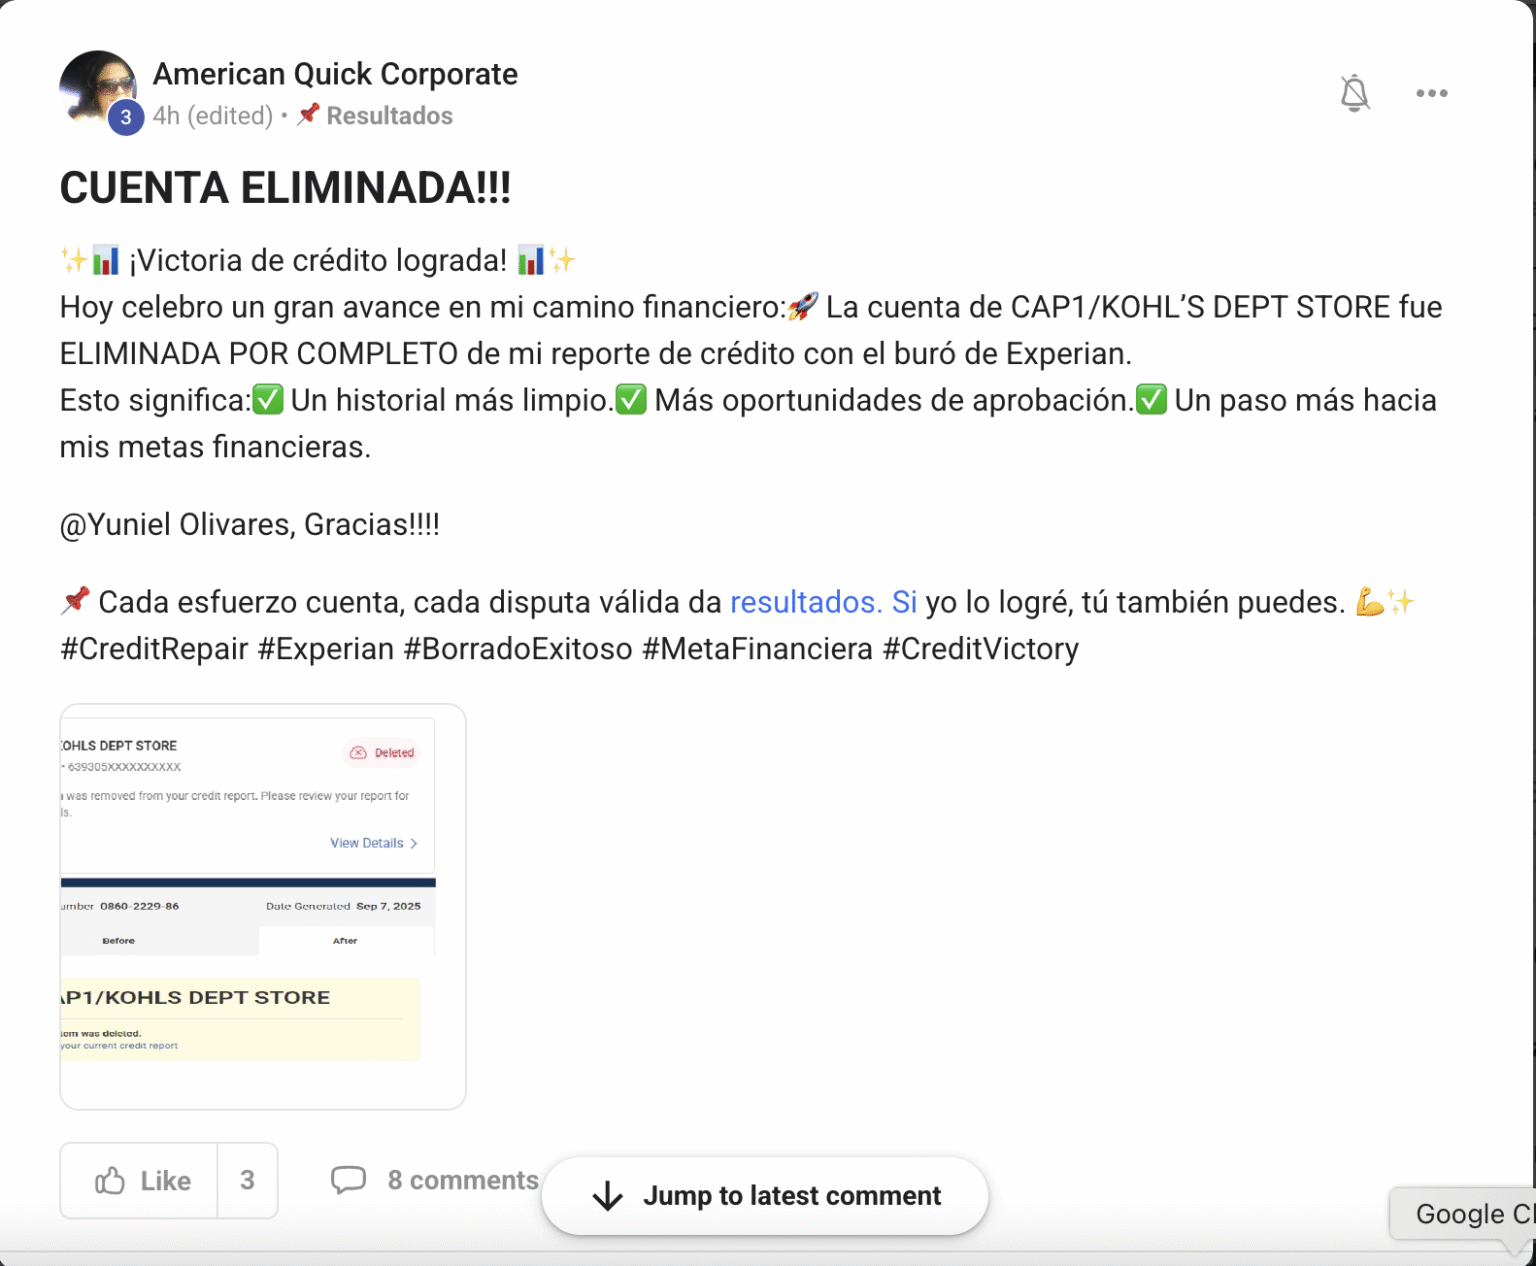Click the Jump to latest comment button
Image resolution: width=1536 pixels, height=1266 pixels.
(765, 1196)
